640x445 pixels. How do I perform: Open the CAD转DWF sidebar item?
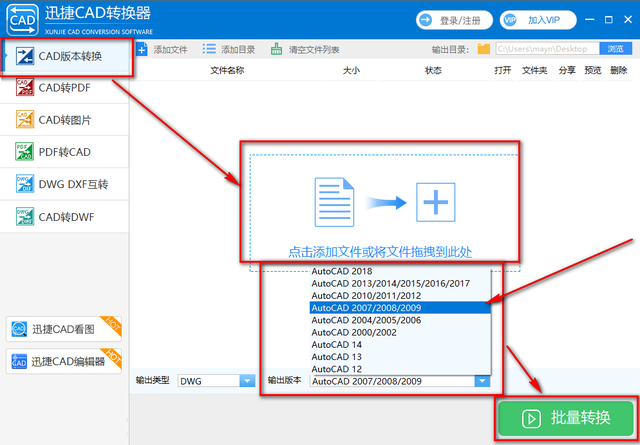click(x=64, y=216)
